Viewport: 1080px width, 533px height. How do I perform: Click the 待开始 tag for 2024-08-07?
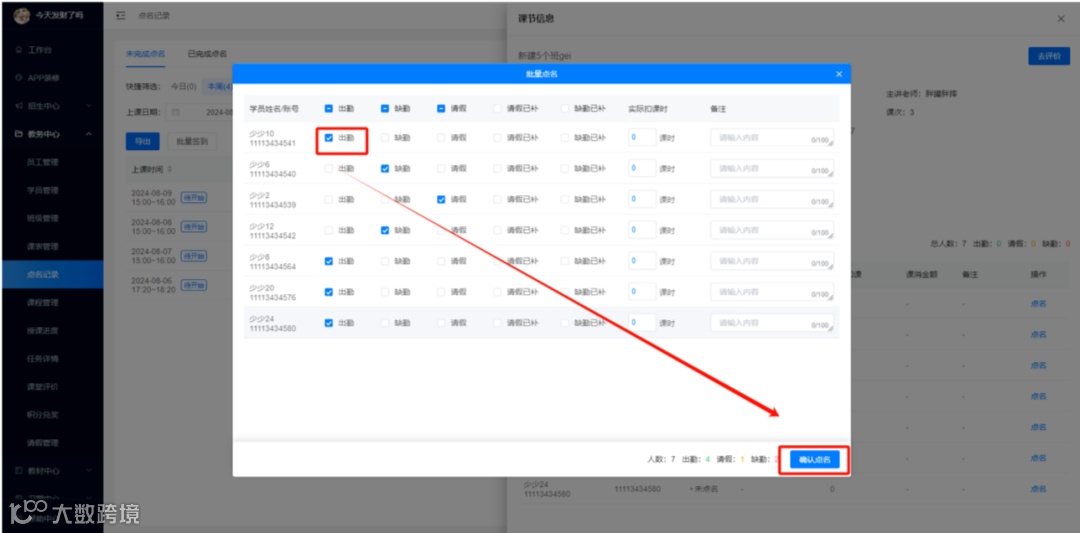click(x=194, y=255)
